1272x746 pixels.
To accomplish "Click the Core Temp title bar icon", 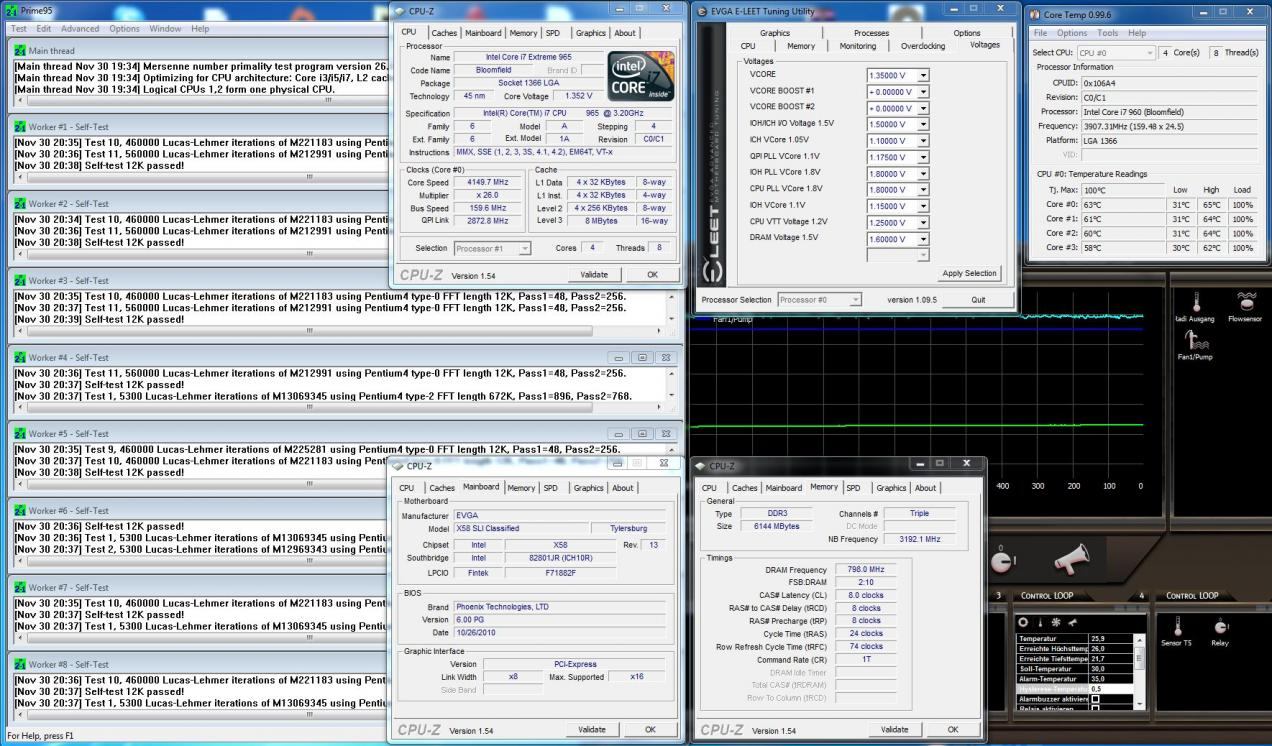I will coord(1035,14).
